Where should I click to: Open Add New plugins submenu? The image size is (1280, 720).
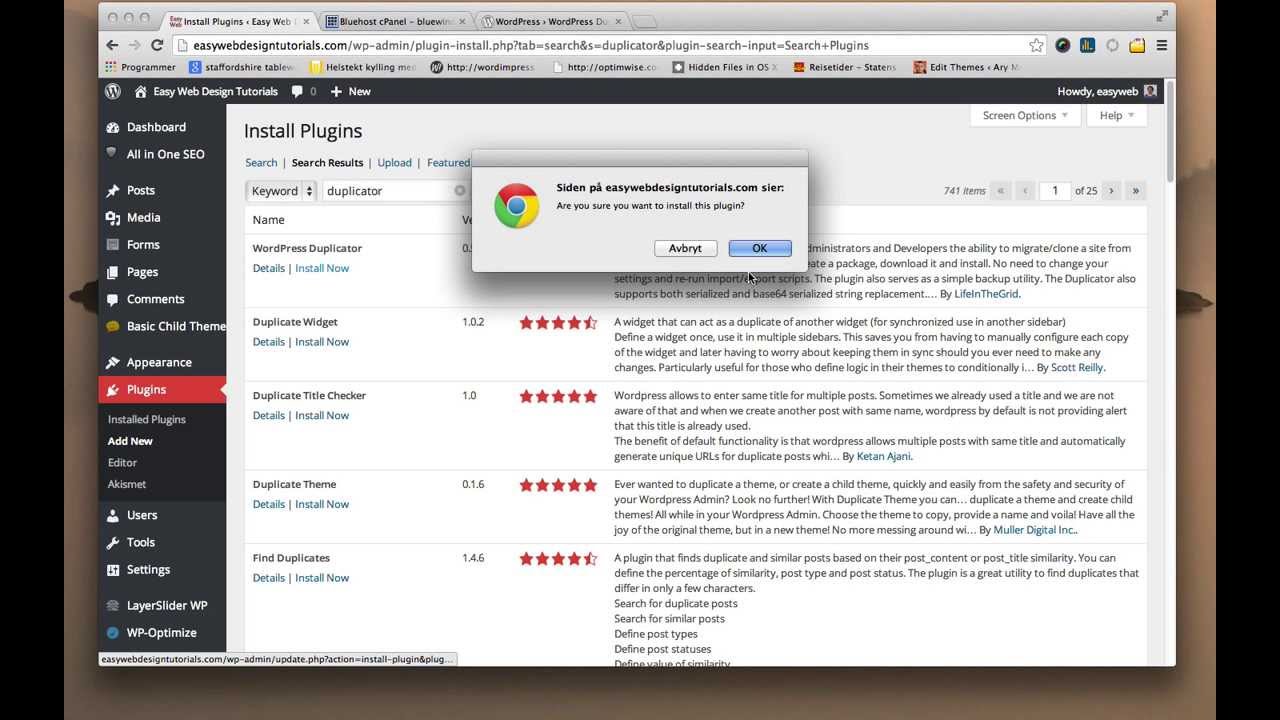130,441
